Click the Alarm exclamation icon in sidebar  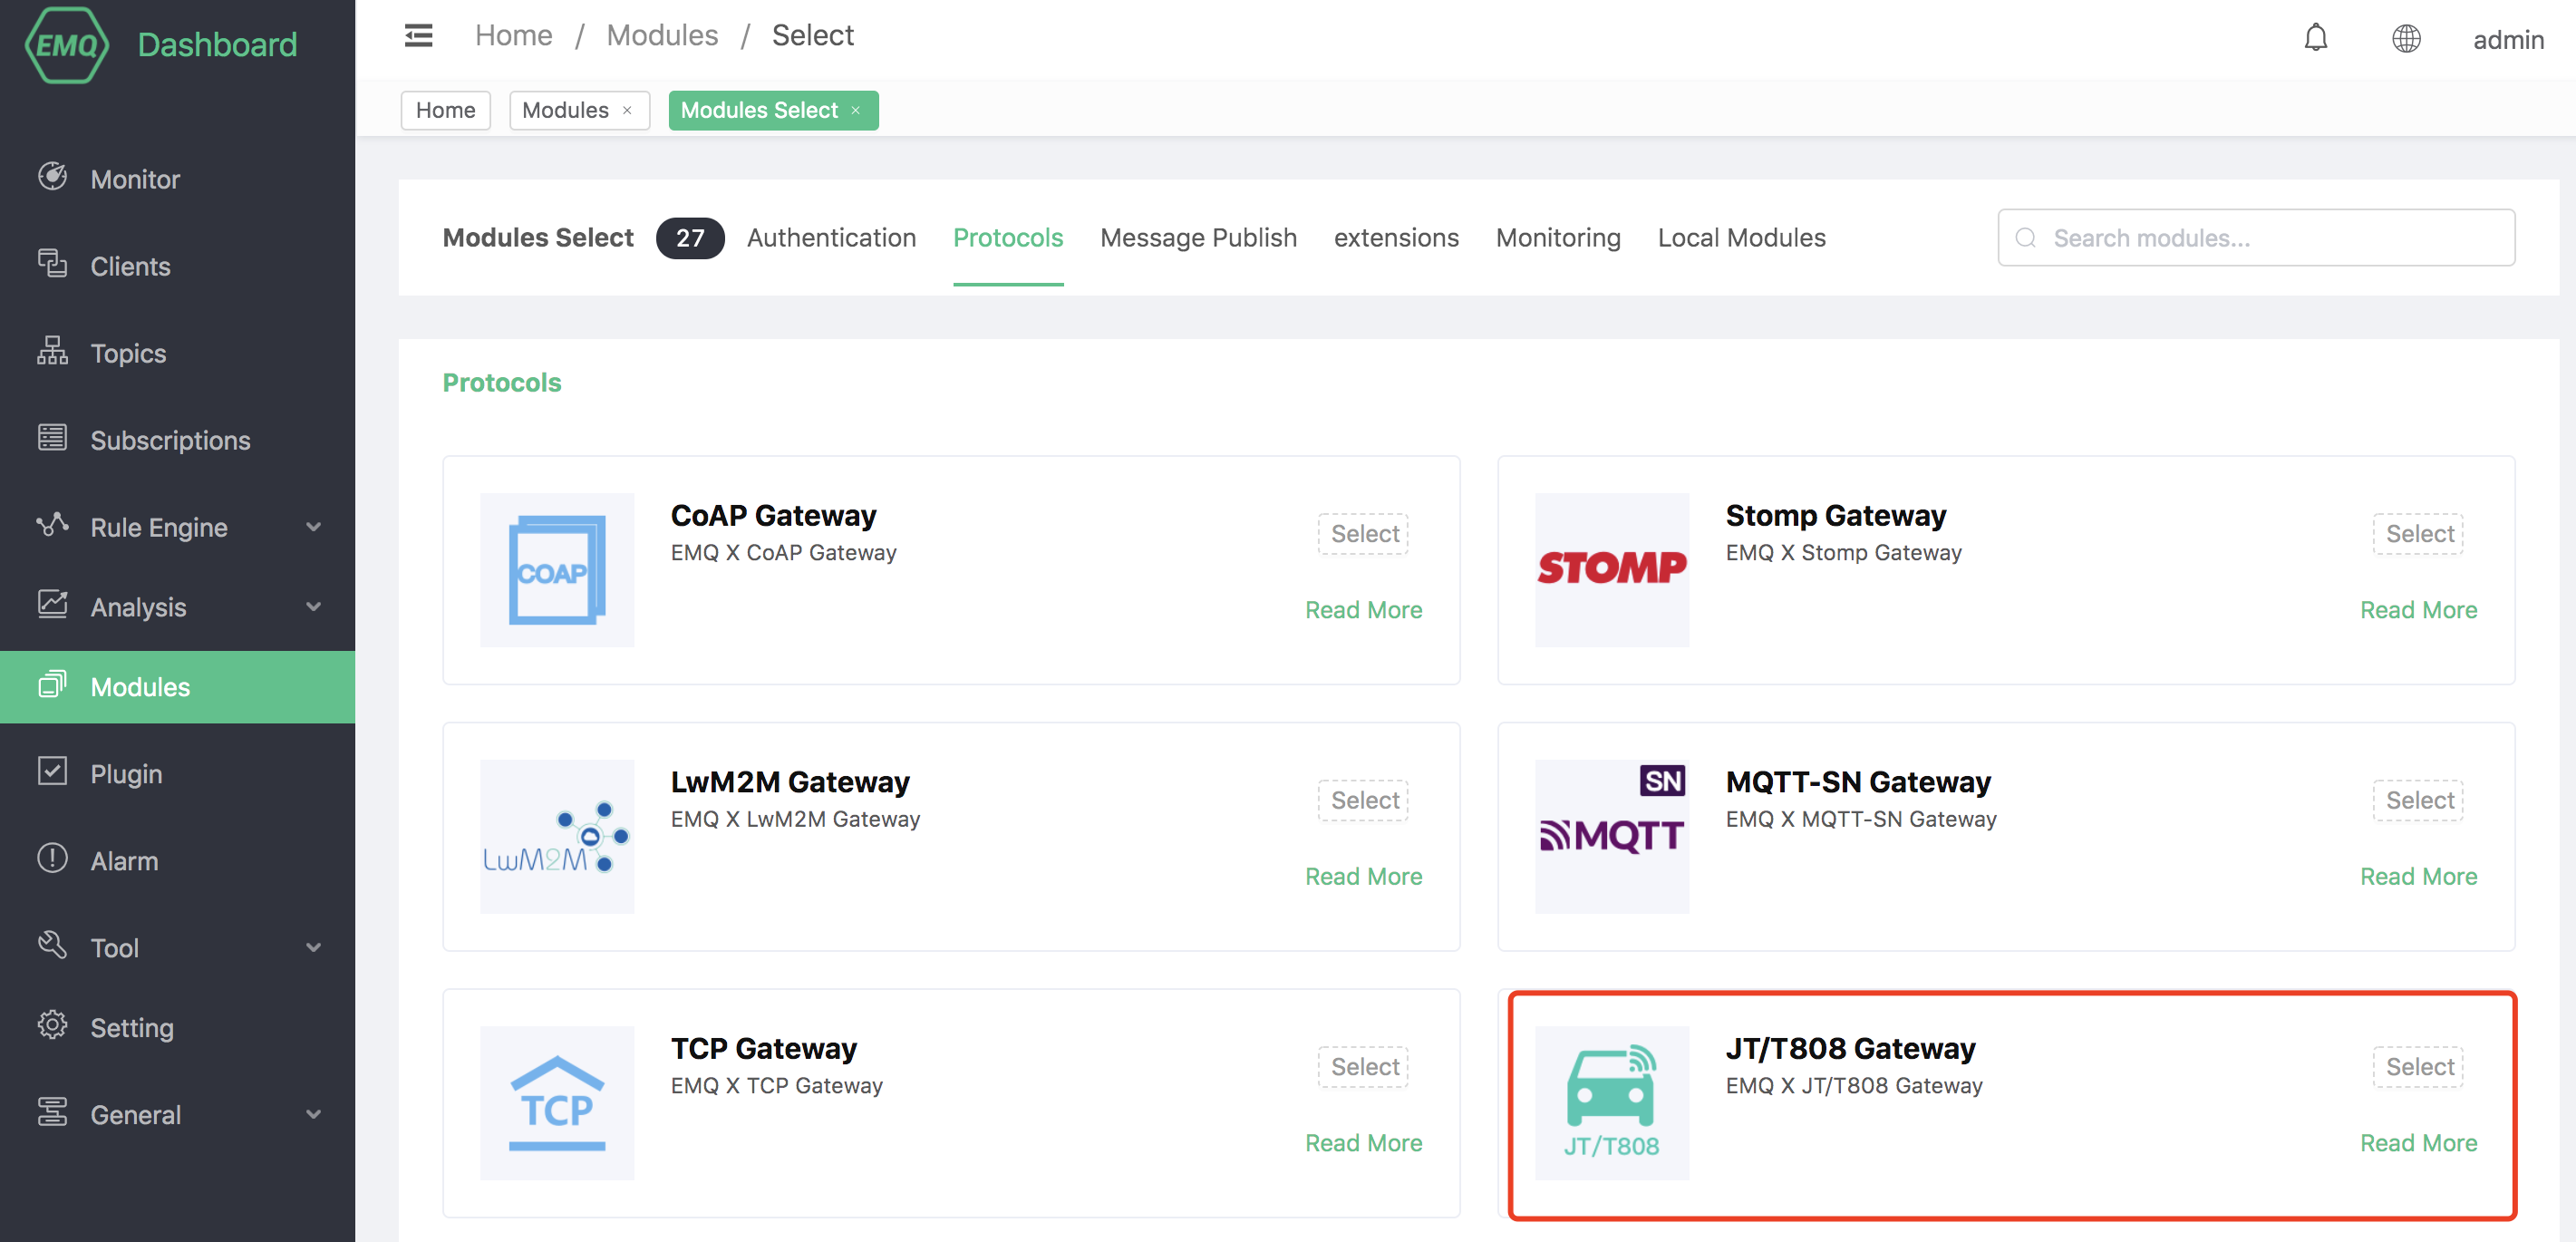coord(52,858)
